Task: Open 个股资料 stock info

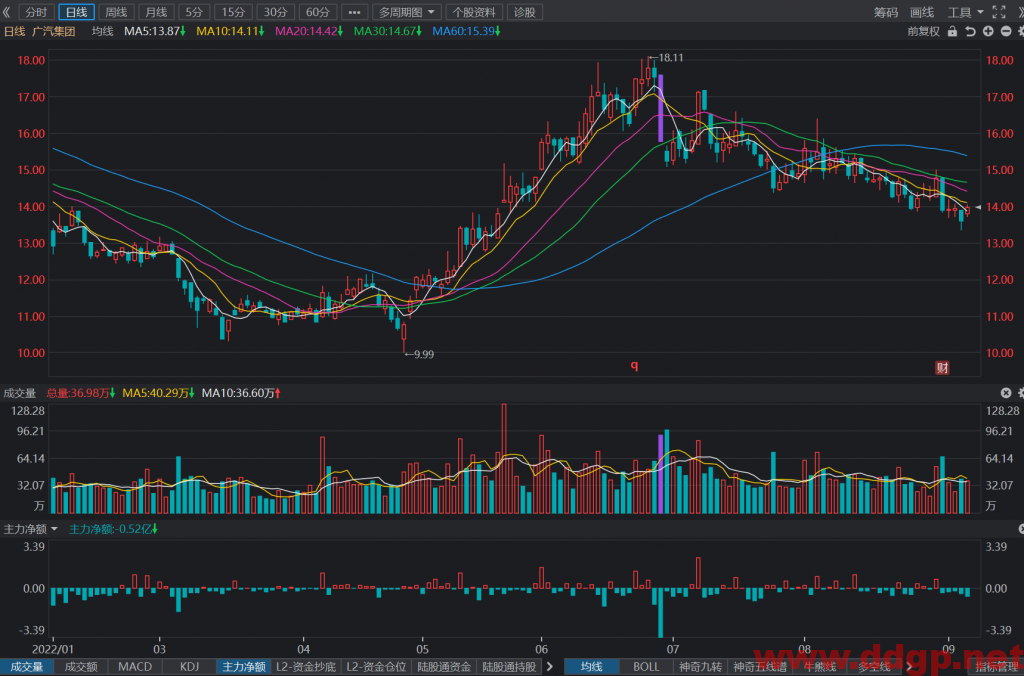Action: (x=474, y=12)
